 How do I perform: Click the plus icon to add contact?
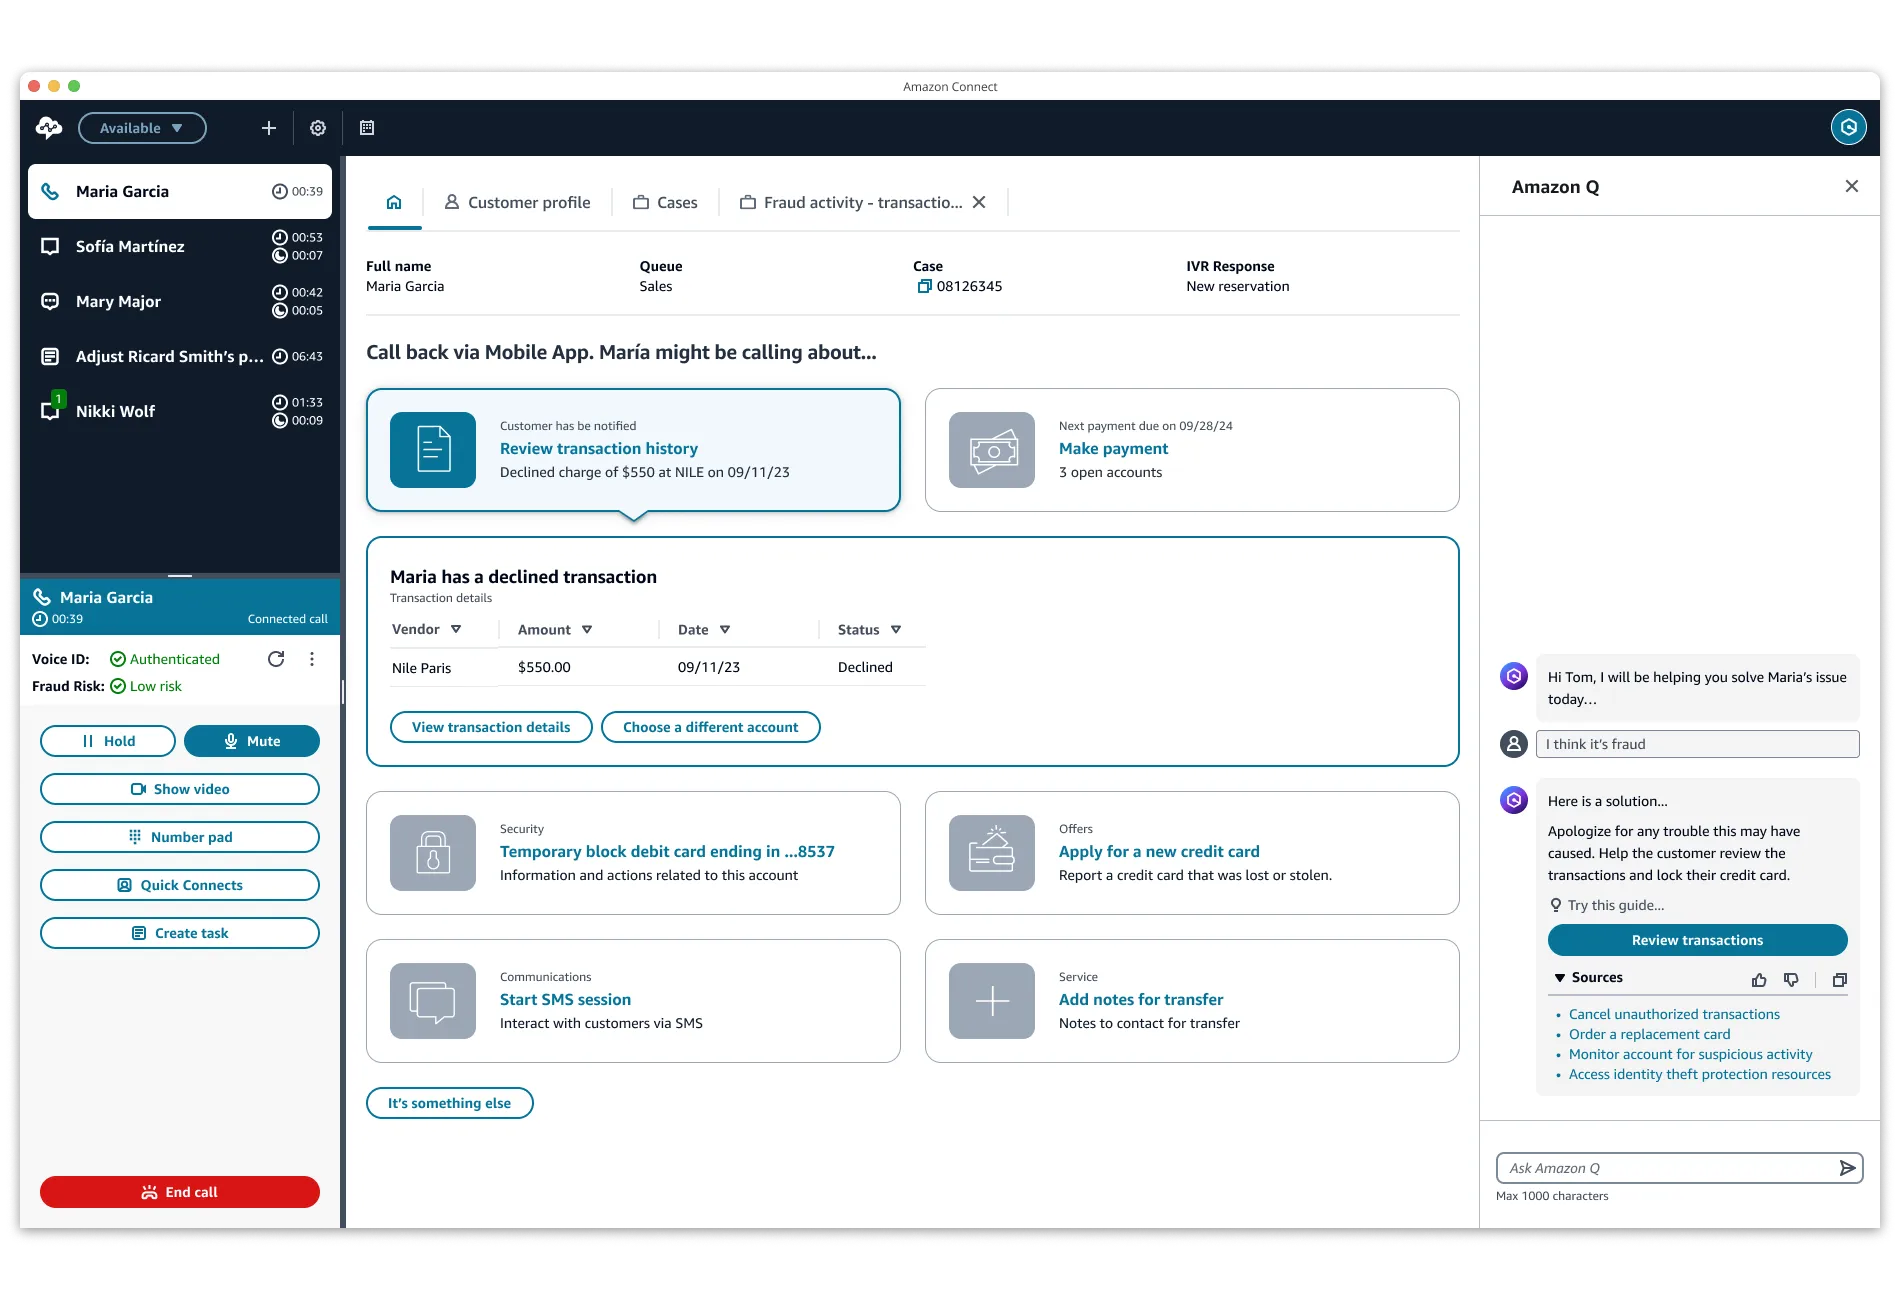(x=268, y=128)
